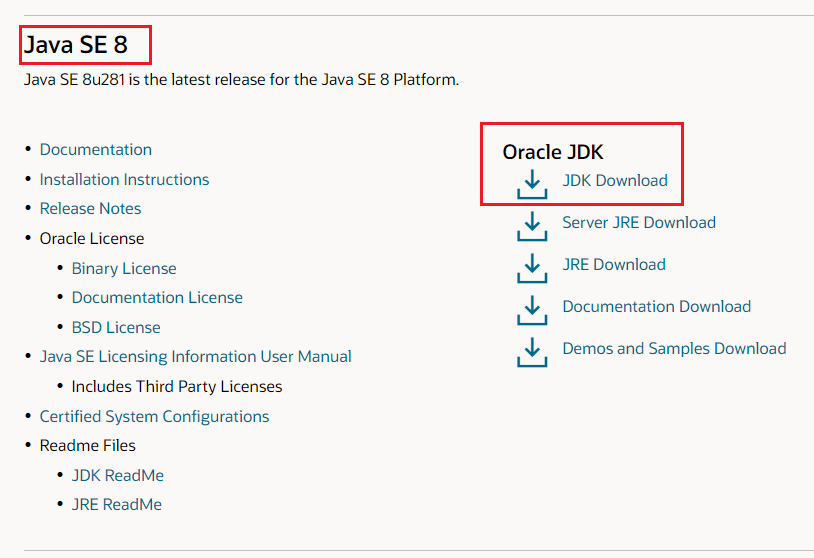Open the Server JRE Download link

(639, 223)
